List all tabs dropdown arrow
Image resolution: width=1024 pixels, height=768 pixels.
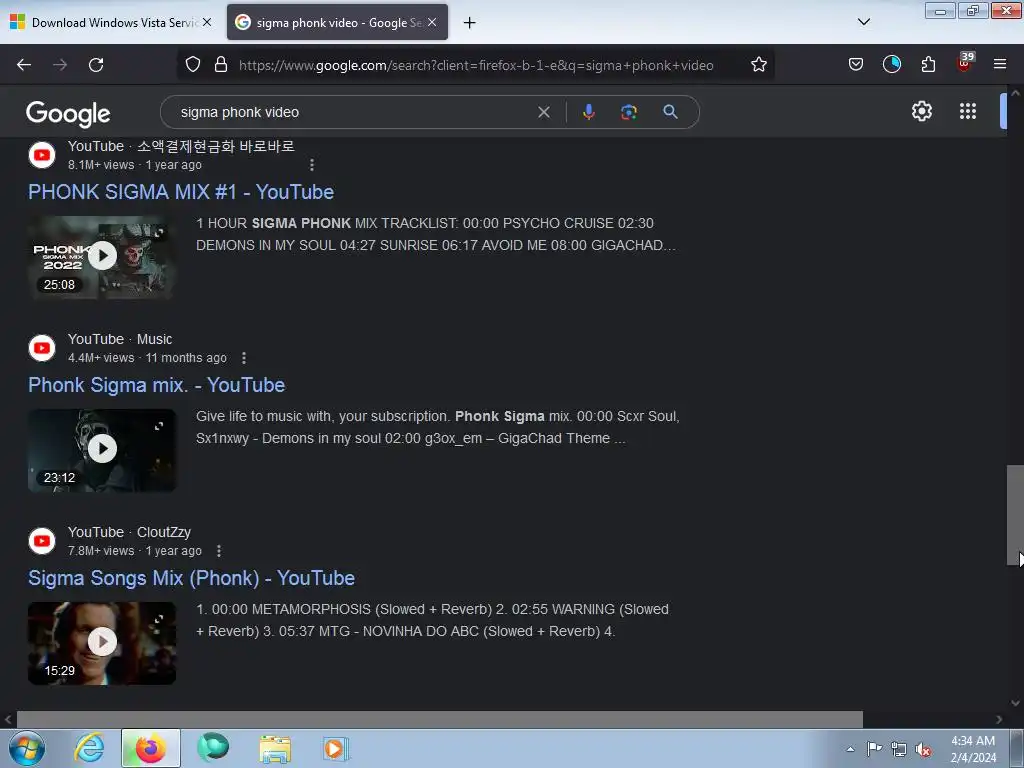click(863, 22)
